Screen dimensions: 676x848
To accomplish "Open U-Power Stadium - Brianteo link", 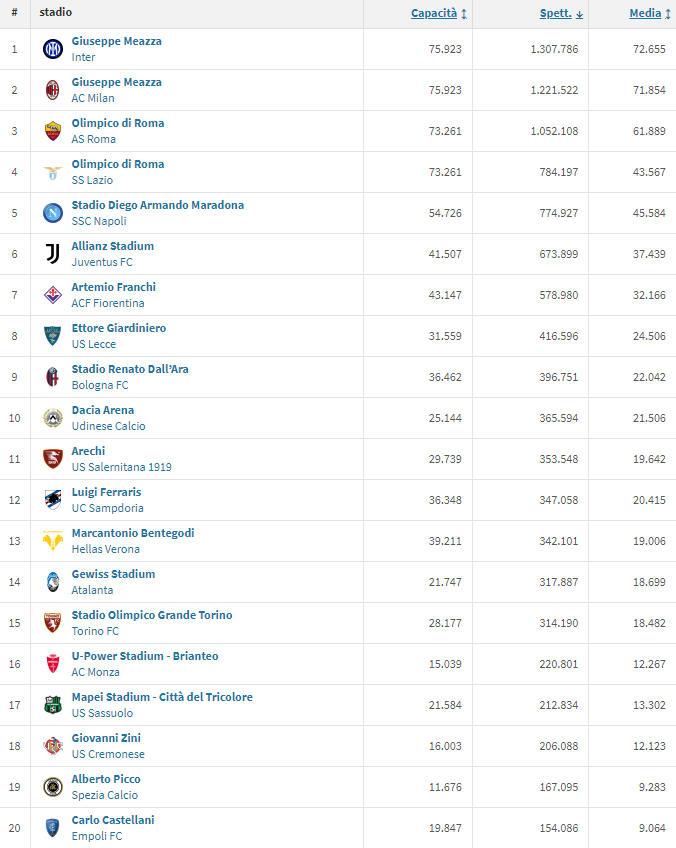I will [x=145, y=656].
